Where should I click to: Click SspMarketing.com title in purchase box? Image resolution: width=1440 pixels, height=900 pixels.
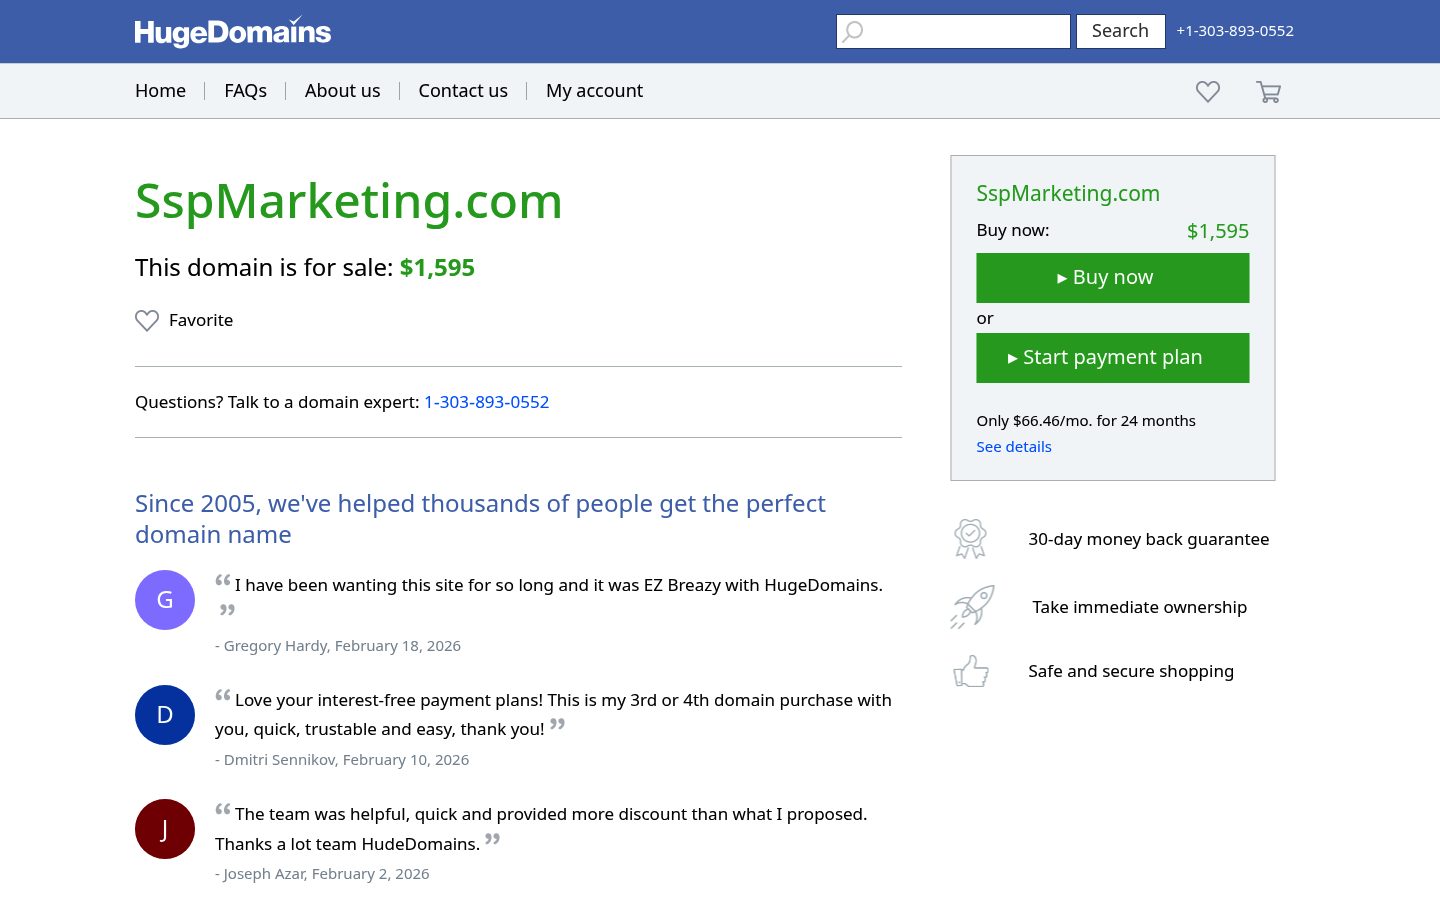[x=1067, y=194]
